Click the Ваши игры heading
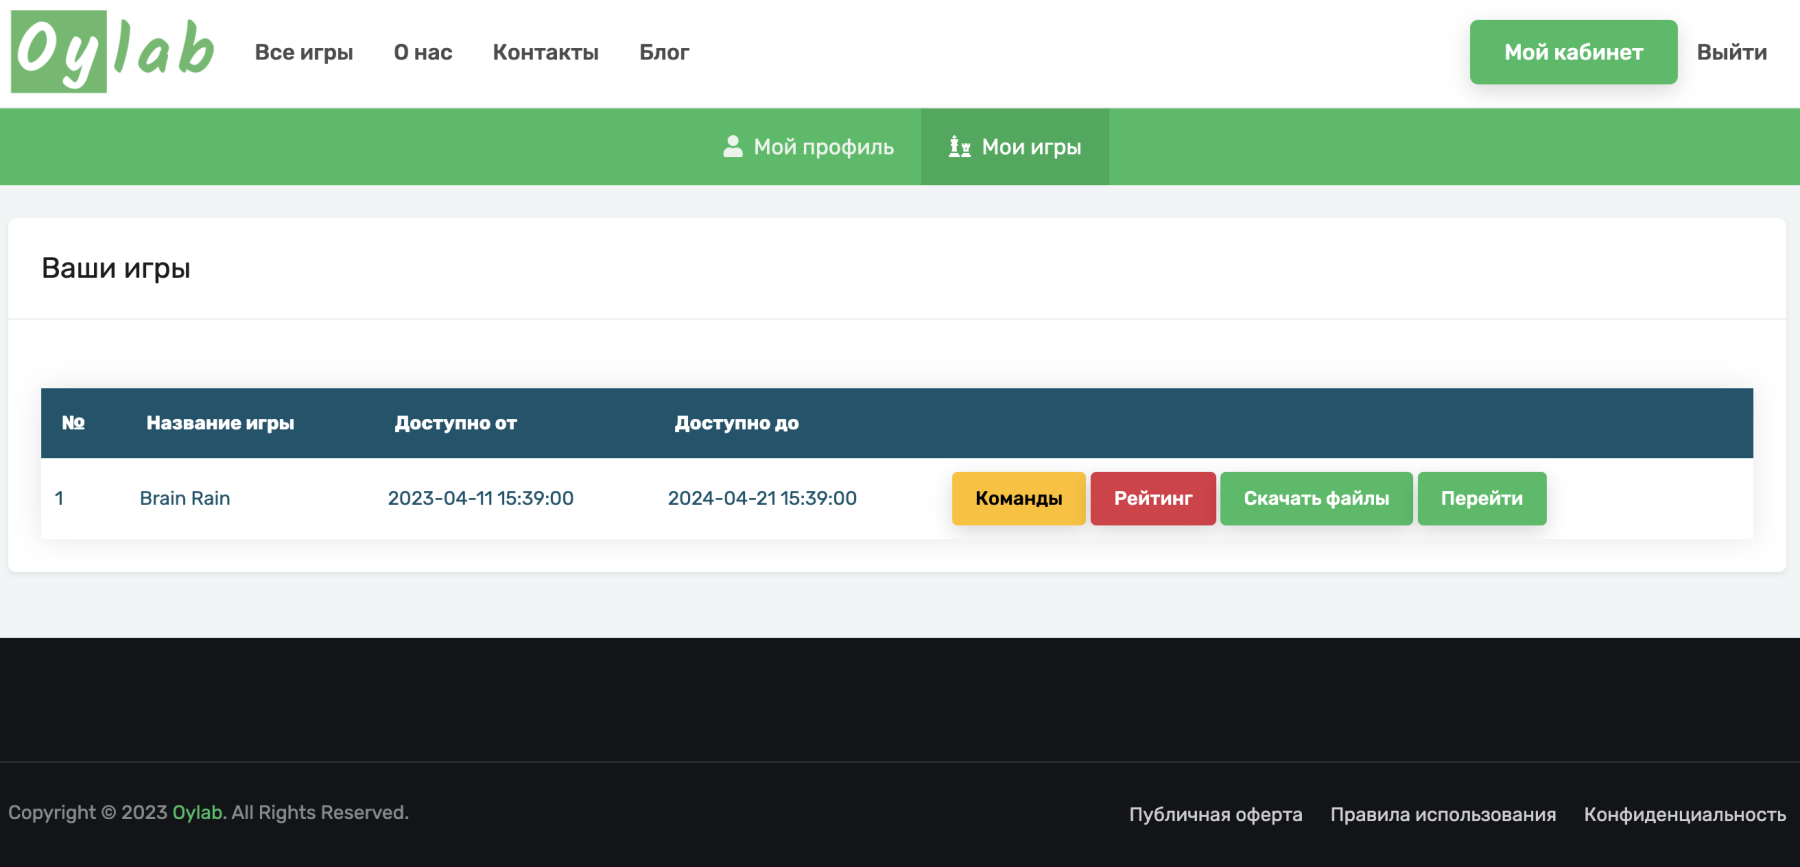The width and height of the screenshot is (1800, 867). (x=116, y=268)
